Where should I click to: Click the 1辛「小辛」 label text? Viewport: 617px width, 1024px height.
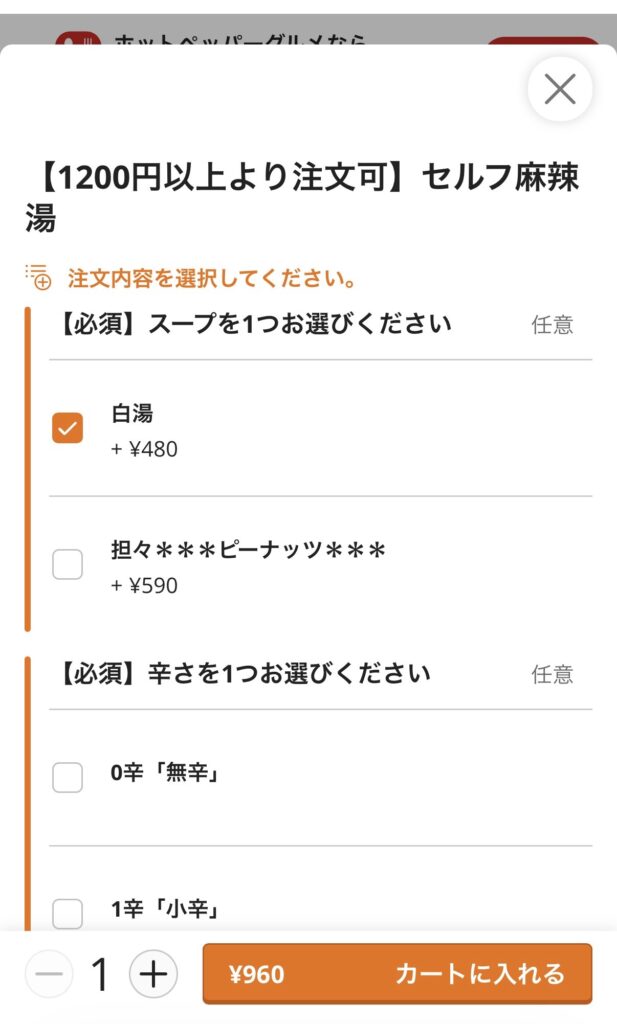164,910
